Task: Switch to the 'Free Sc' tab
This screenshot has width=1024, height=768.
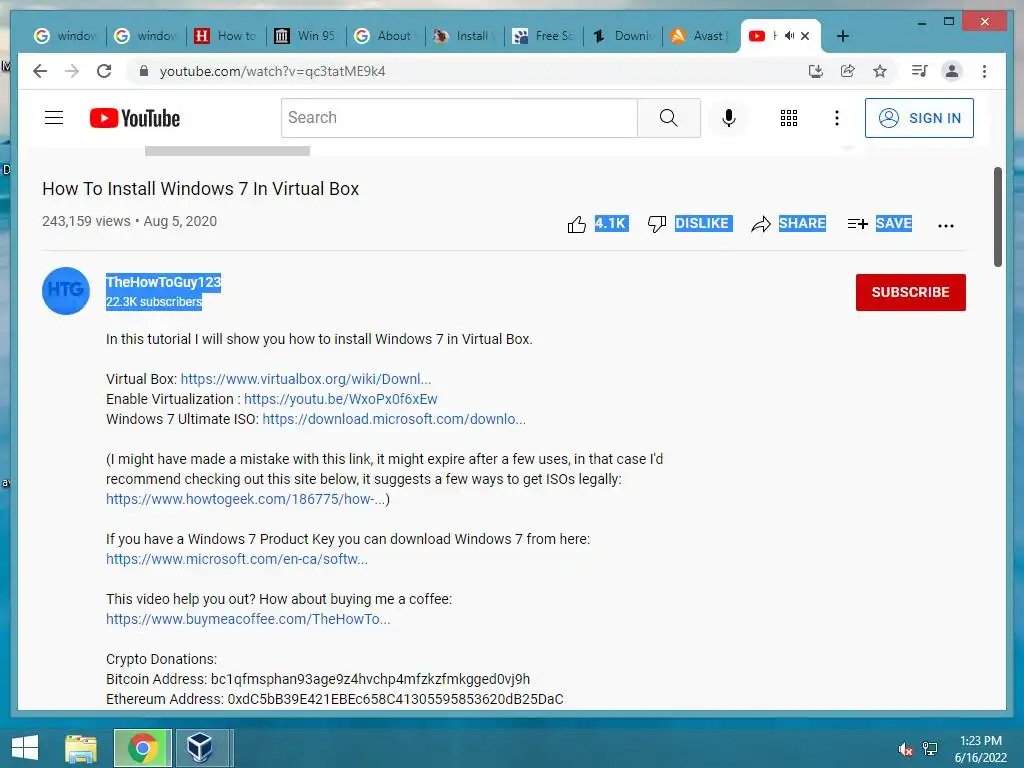Action: tap(544, 36)
